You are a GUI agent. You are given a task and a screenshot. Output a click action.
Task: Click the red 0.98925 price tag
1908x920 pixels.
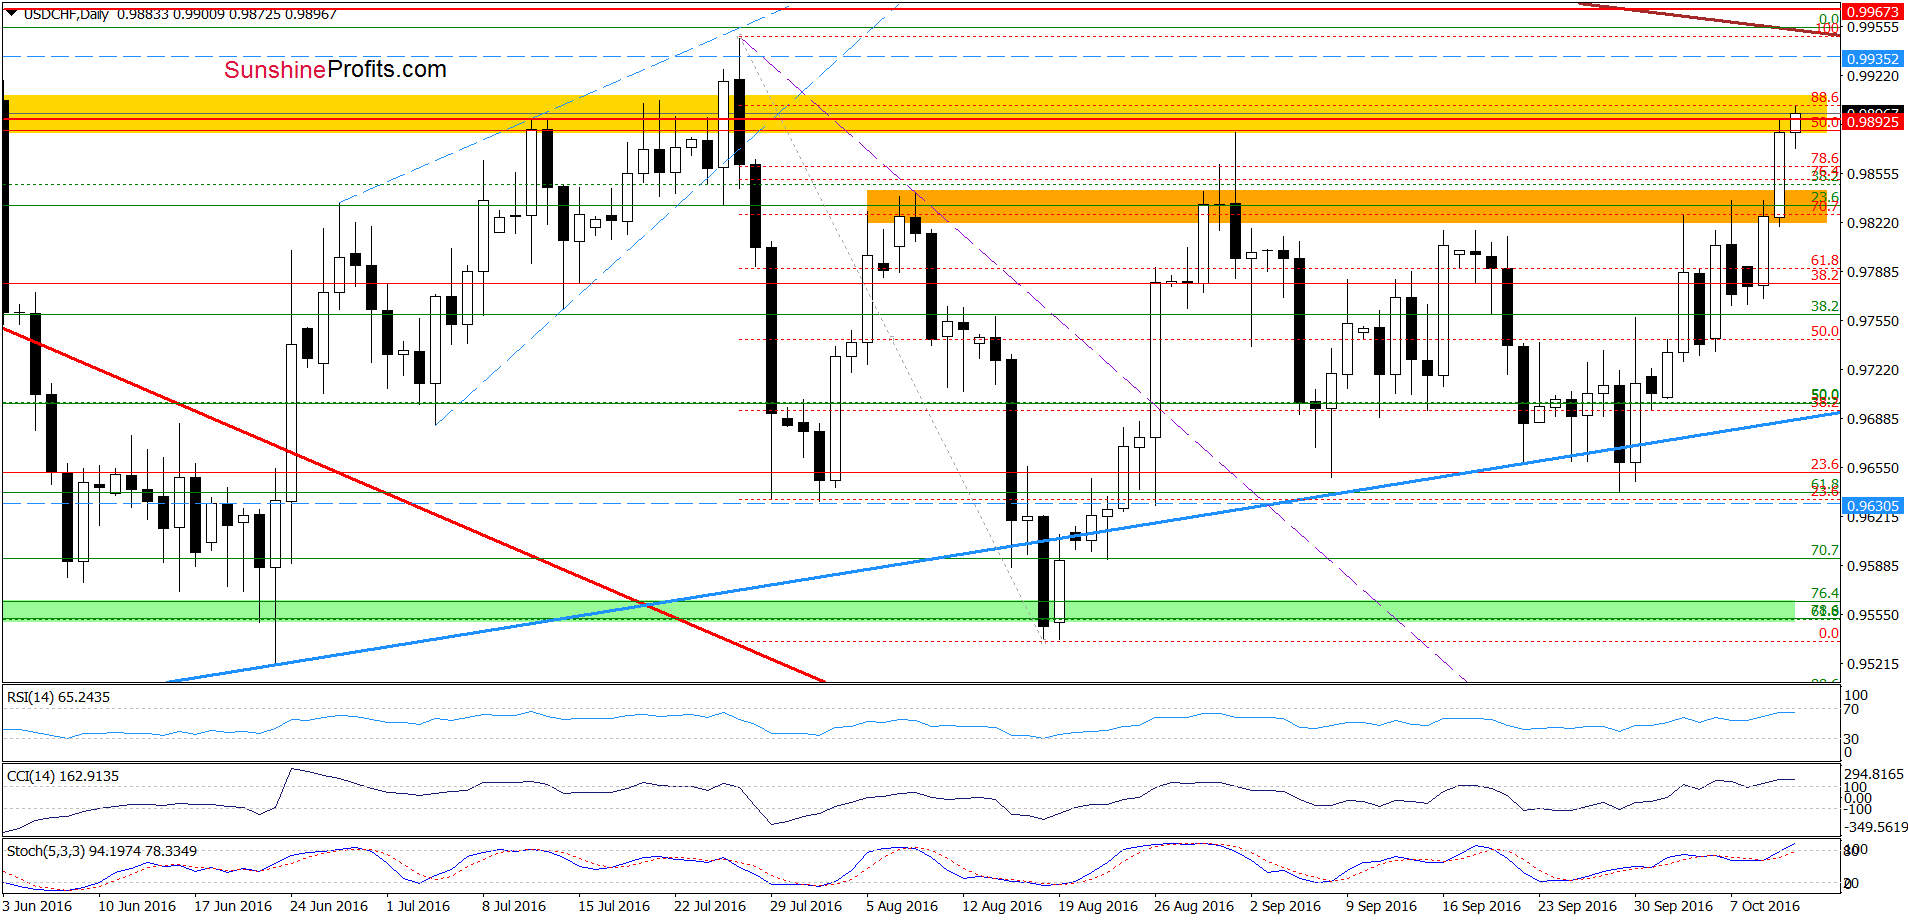(x=1872, y=122)
